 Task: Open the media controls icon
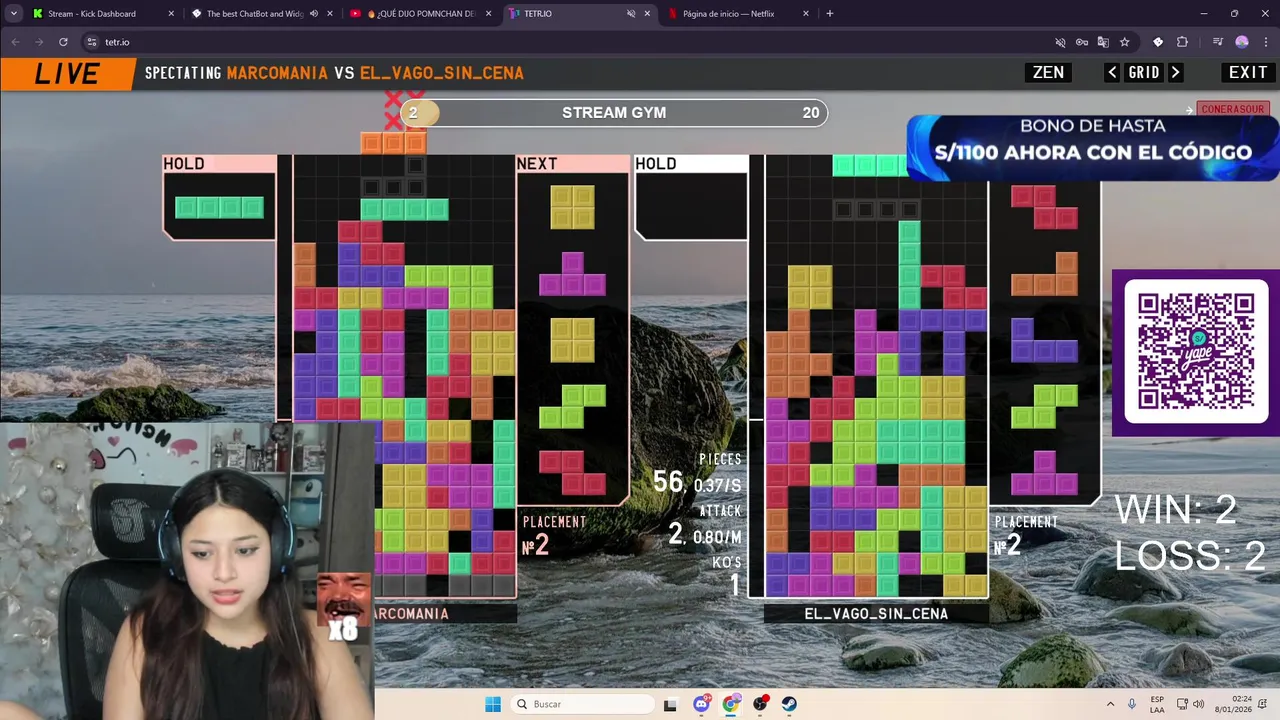click(x=1217, y=42)
